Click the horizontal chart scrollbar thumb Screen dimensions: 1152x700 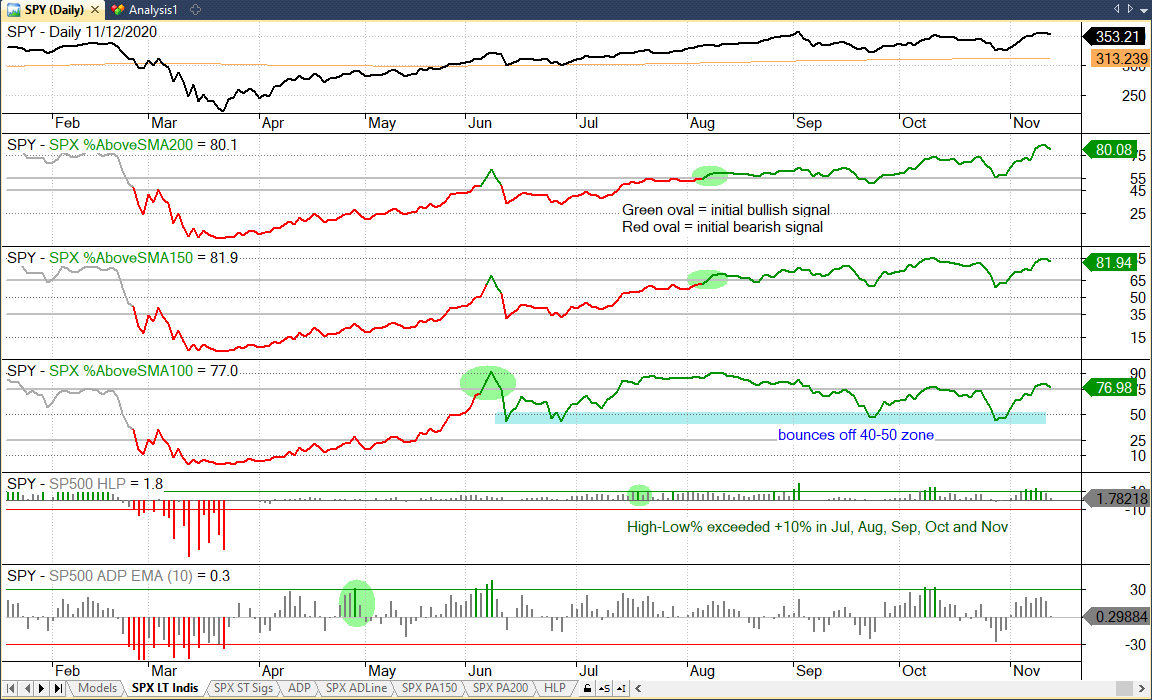[x=1124, y=688]
